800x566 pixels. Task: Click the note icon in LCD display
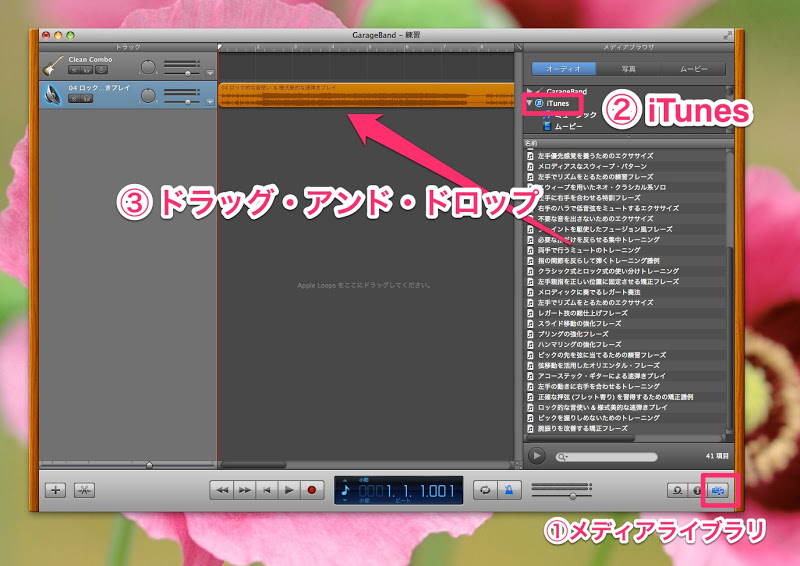tap(345, 490)
